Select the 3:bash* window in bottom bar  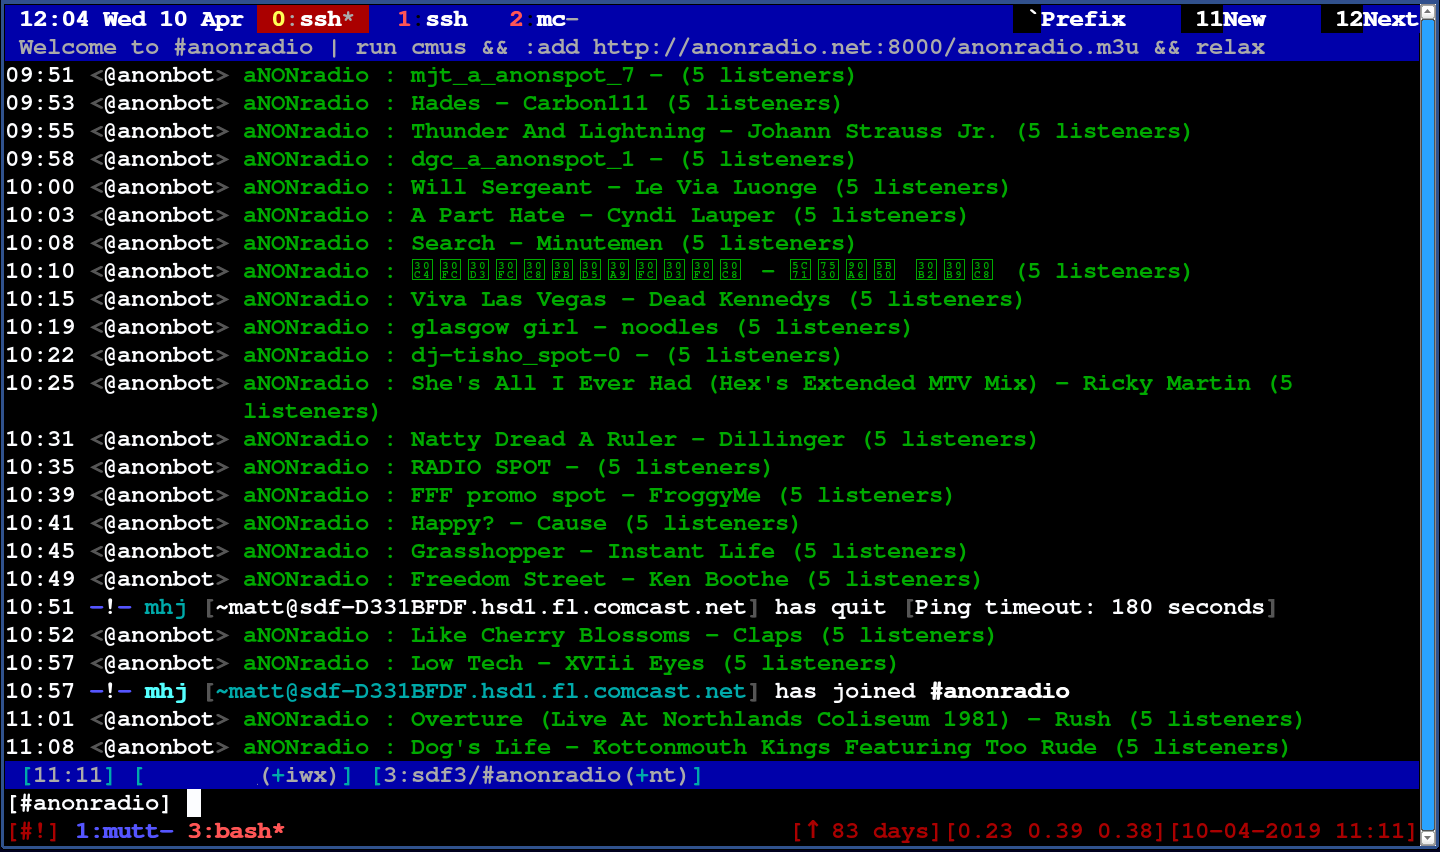236,831
